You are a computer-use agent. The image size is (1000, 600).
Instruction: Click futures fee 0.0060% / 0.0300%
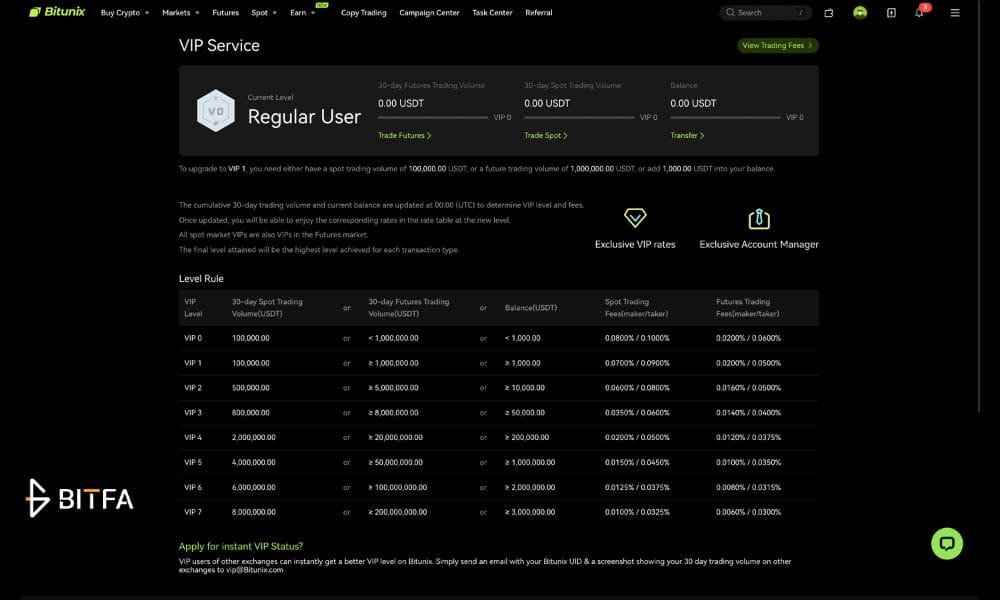click(x=748, y=512)
